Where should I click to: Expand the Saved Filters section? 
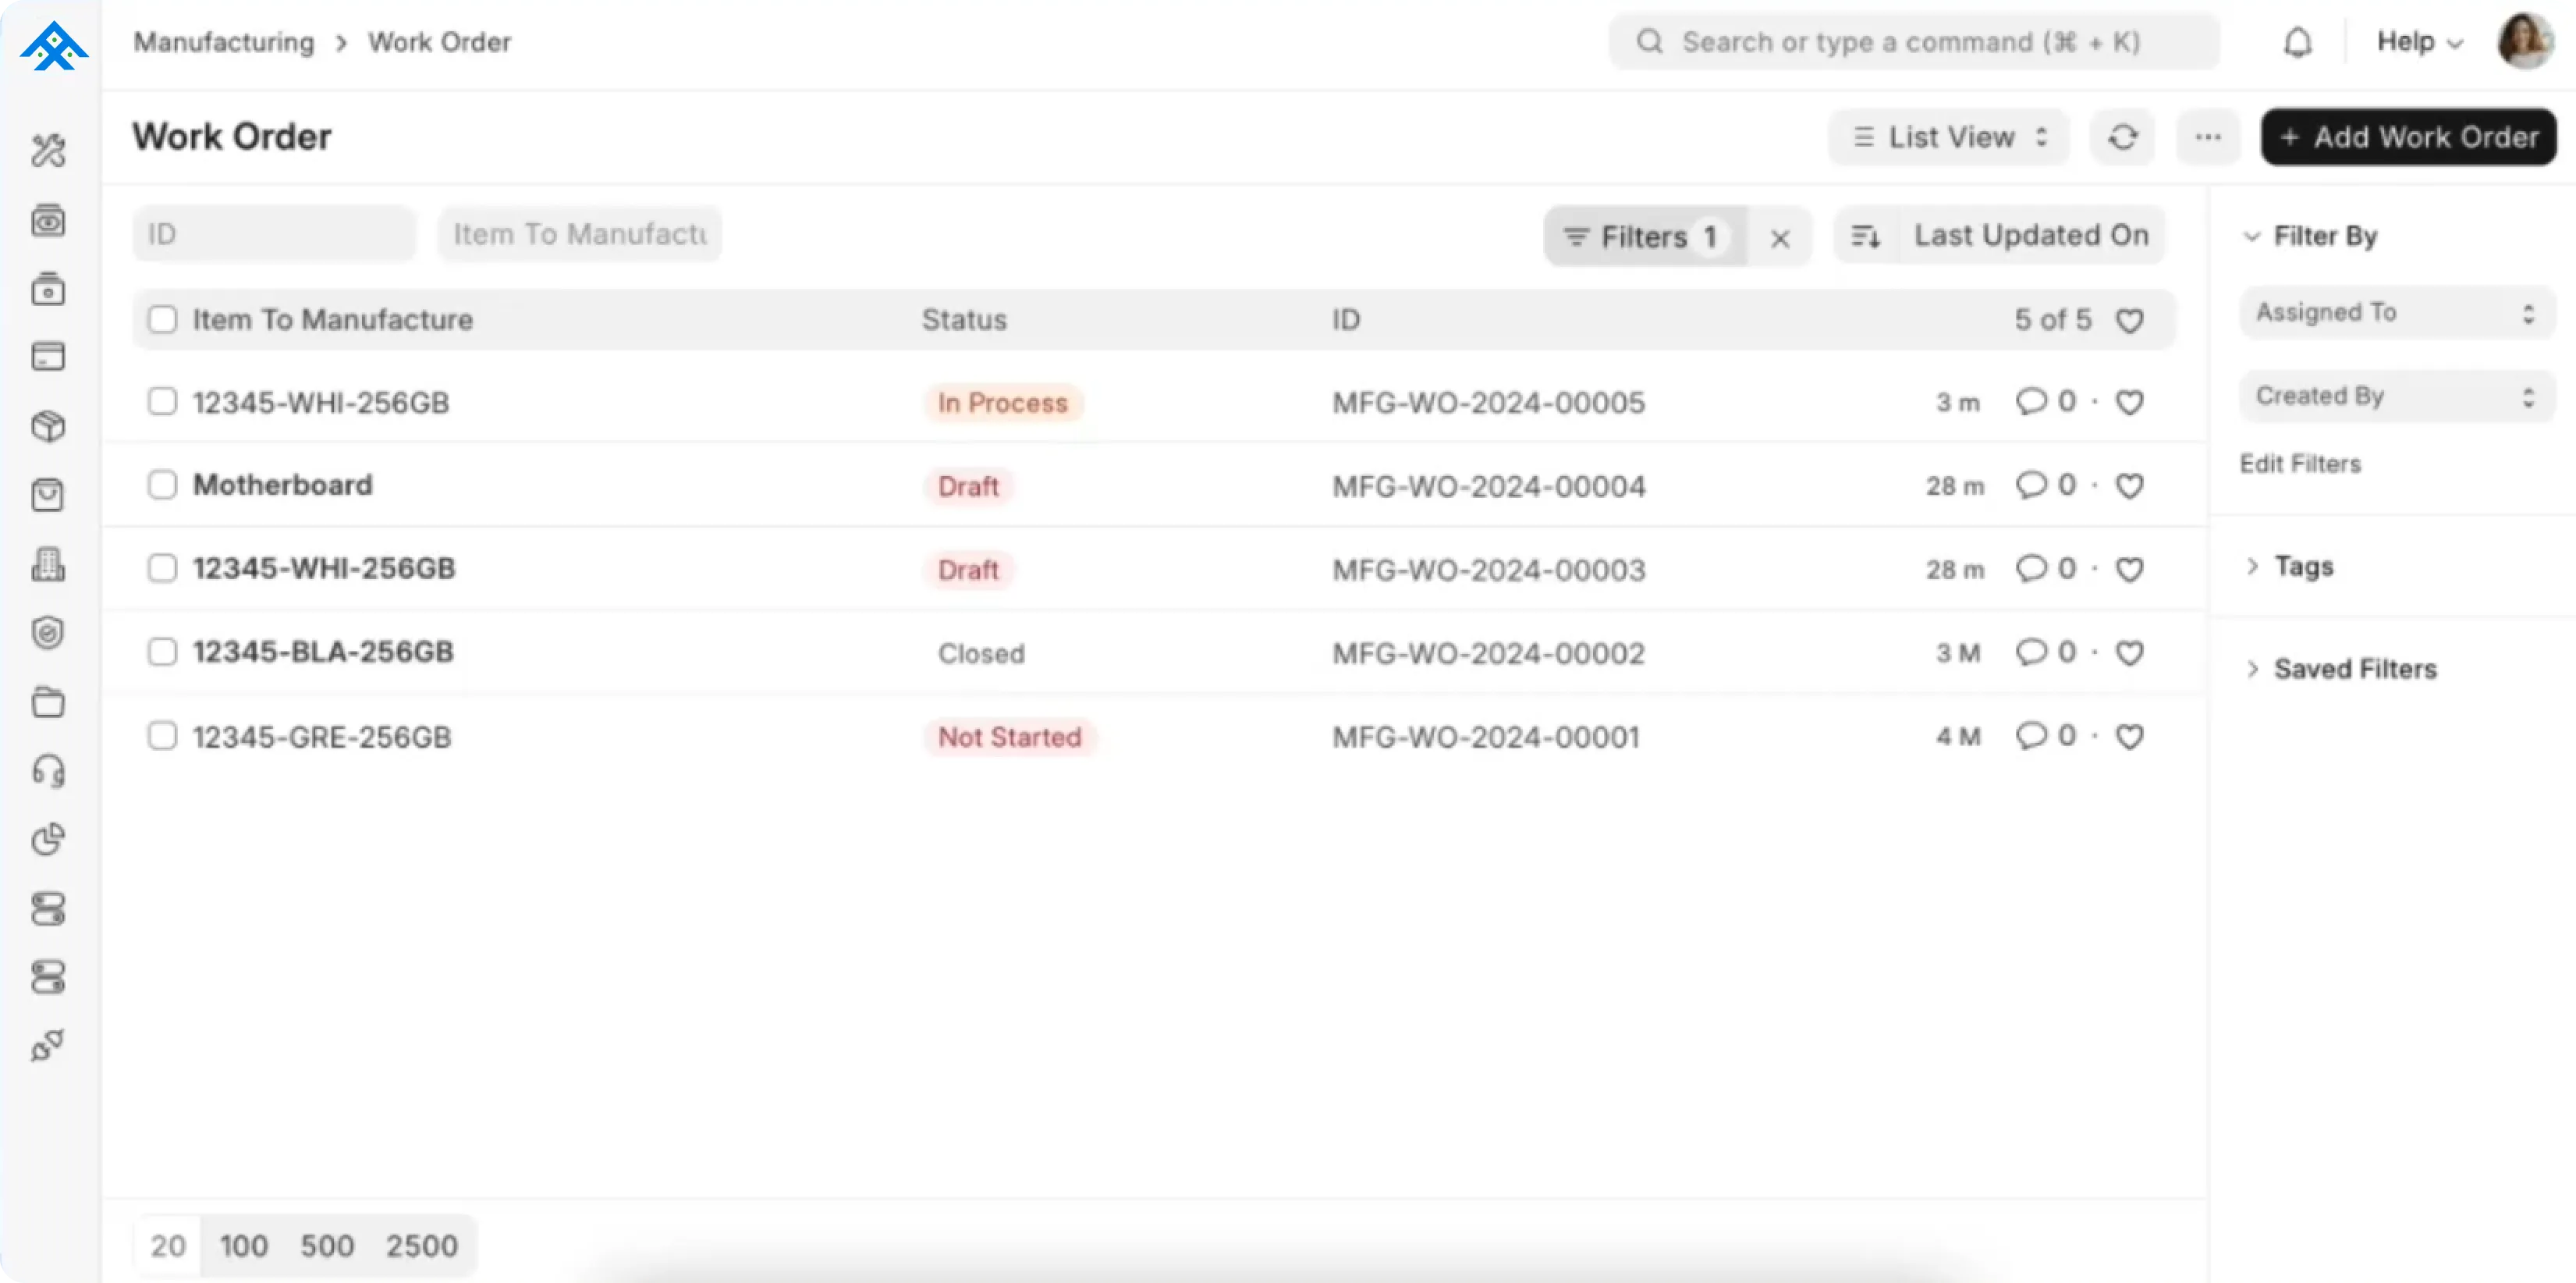[2354, 669]
